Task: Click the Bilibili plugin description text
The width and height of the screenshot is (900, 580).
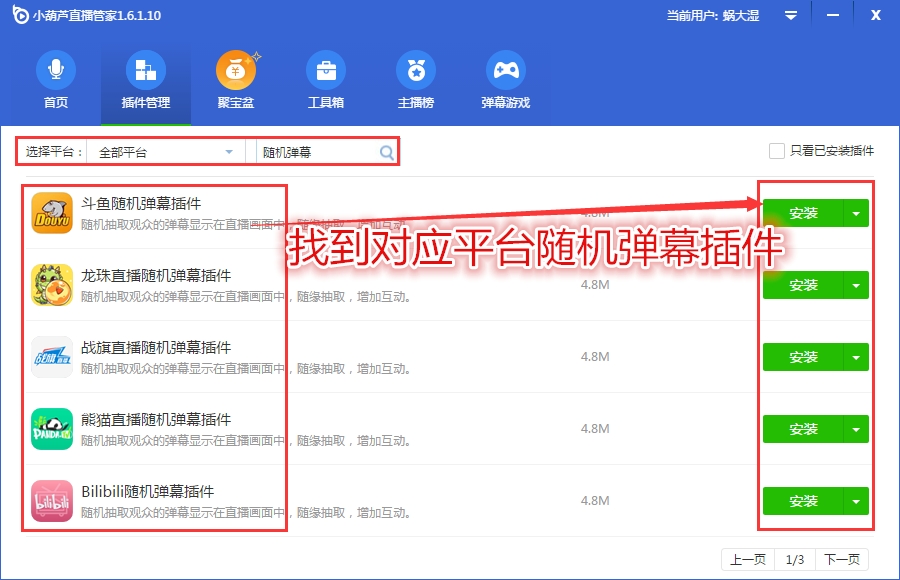Action: coord(246,513)
